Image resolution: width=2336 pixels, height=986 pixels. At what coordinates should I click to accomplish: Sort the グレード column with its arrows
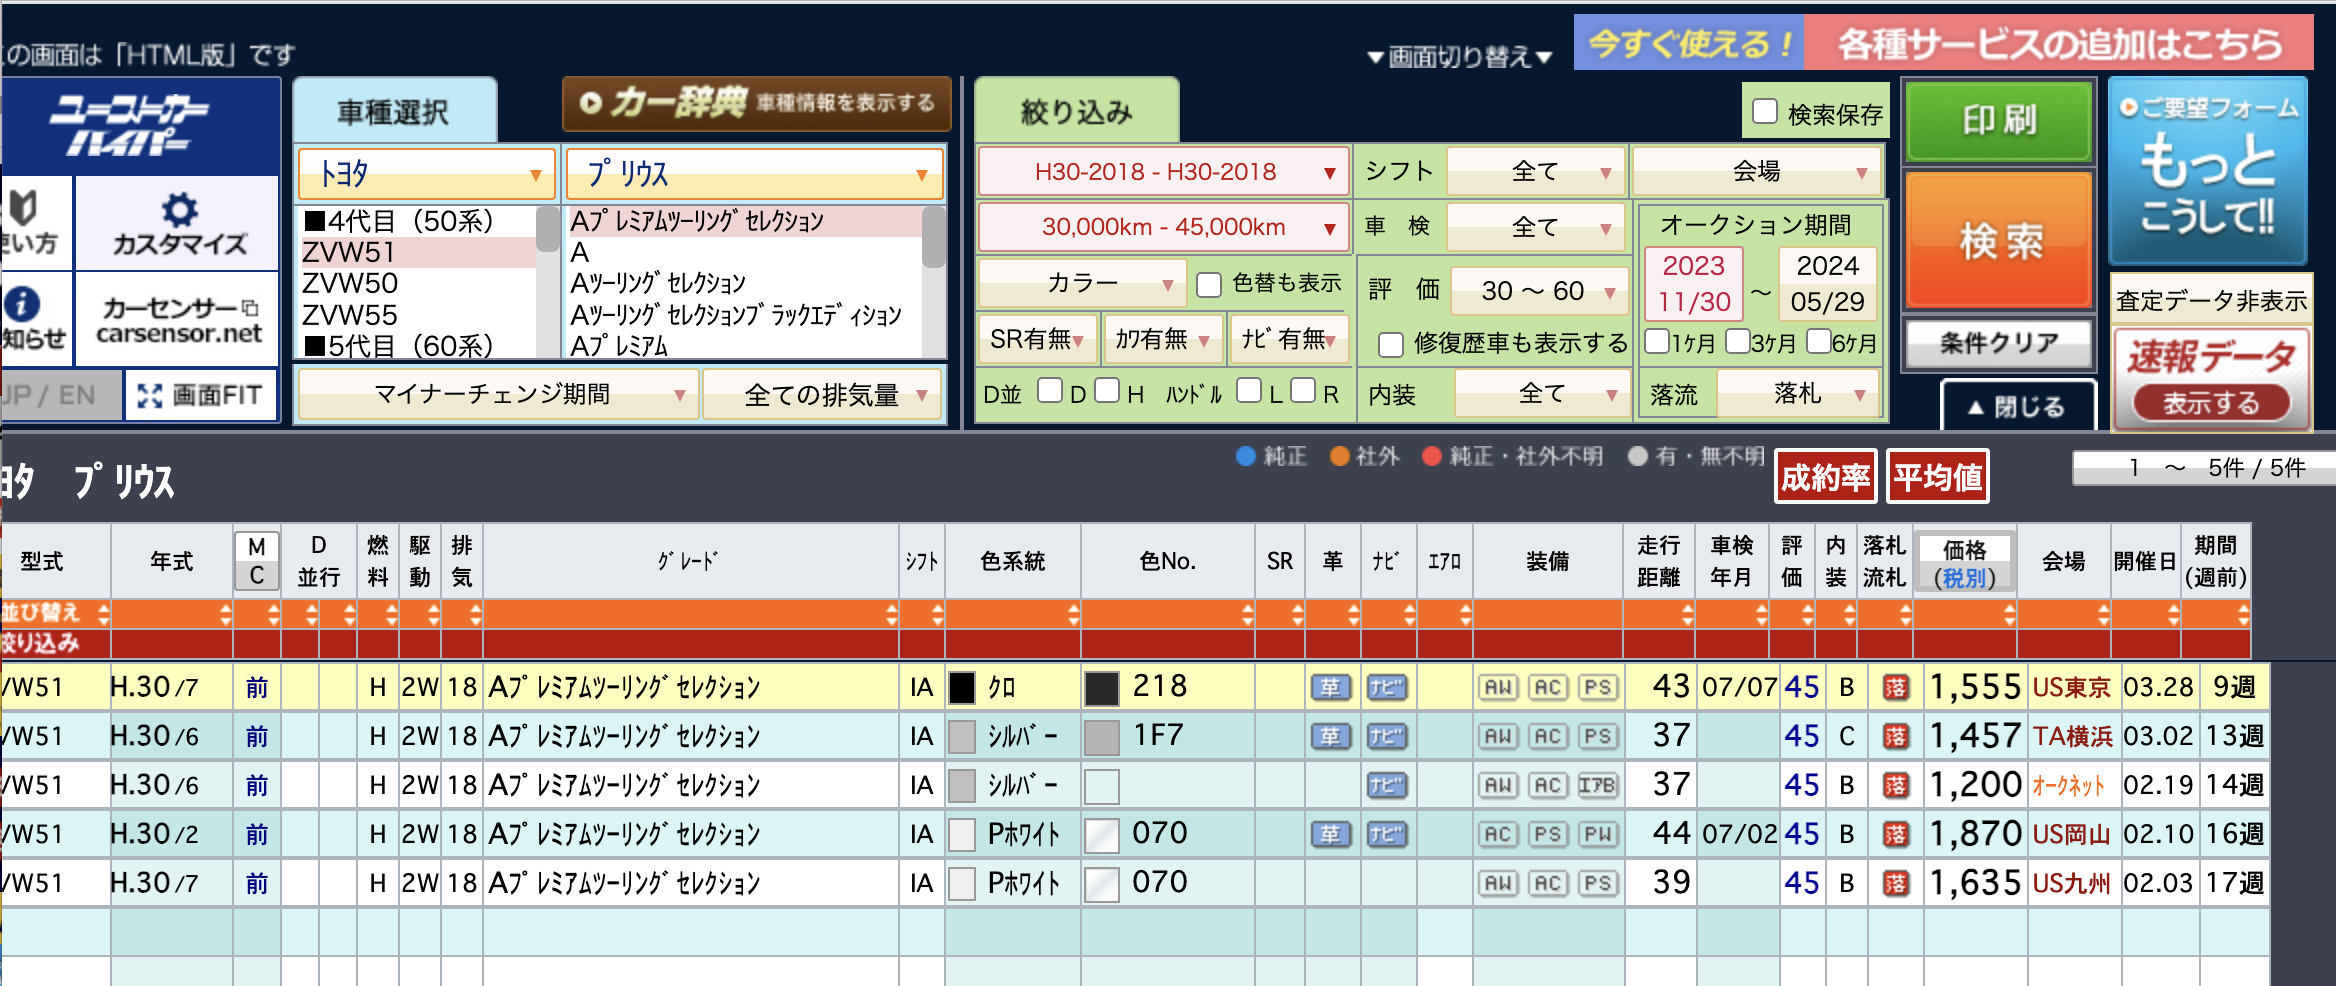pos(891,614)
